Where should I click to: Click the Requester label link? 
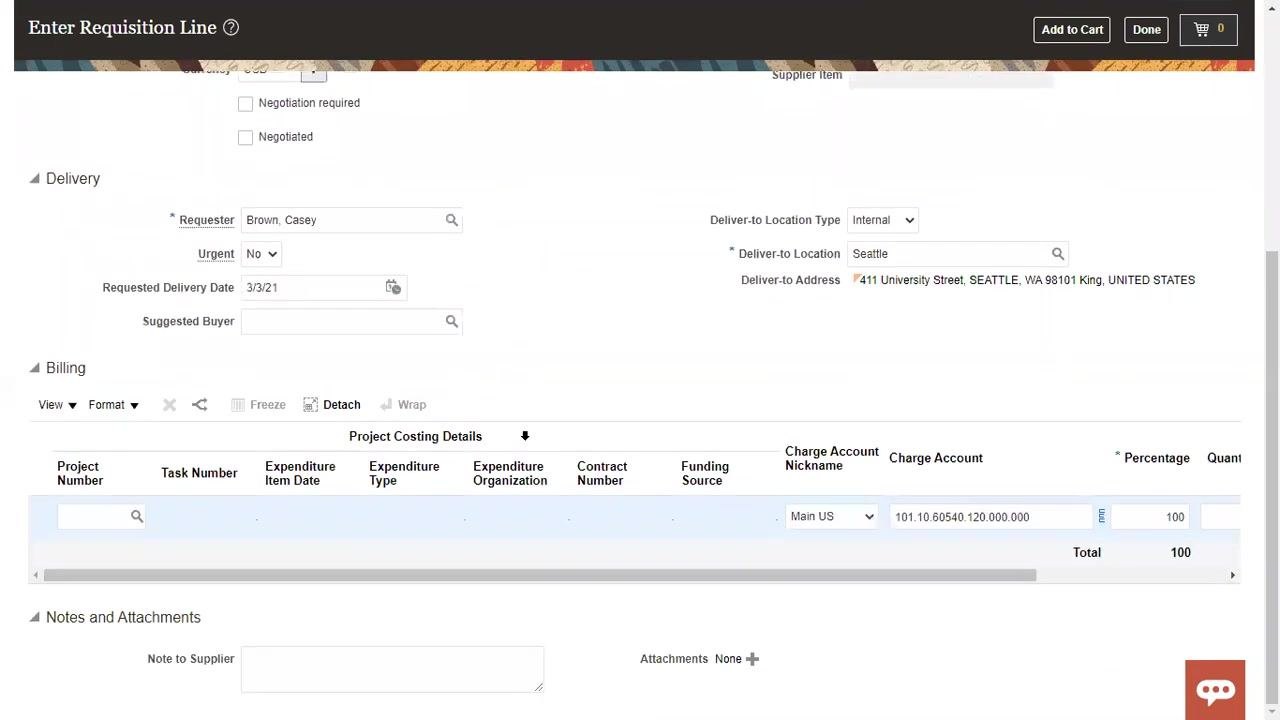[206, 220]
